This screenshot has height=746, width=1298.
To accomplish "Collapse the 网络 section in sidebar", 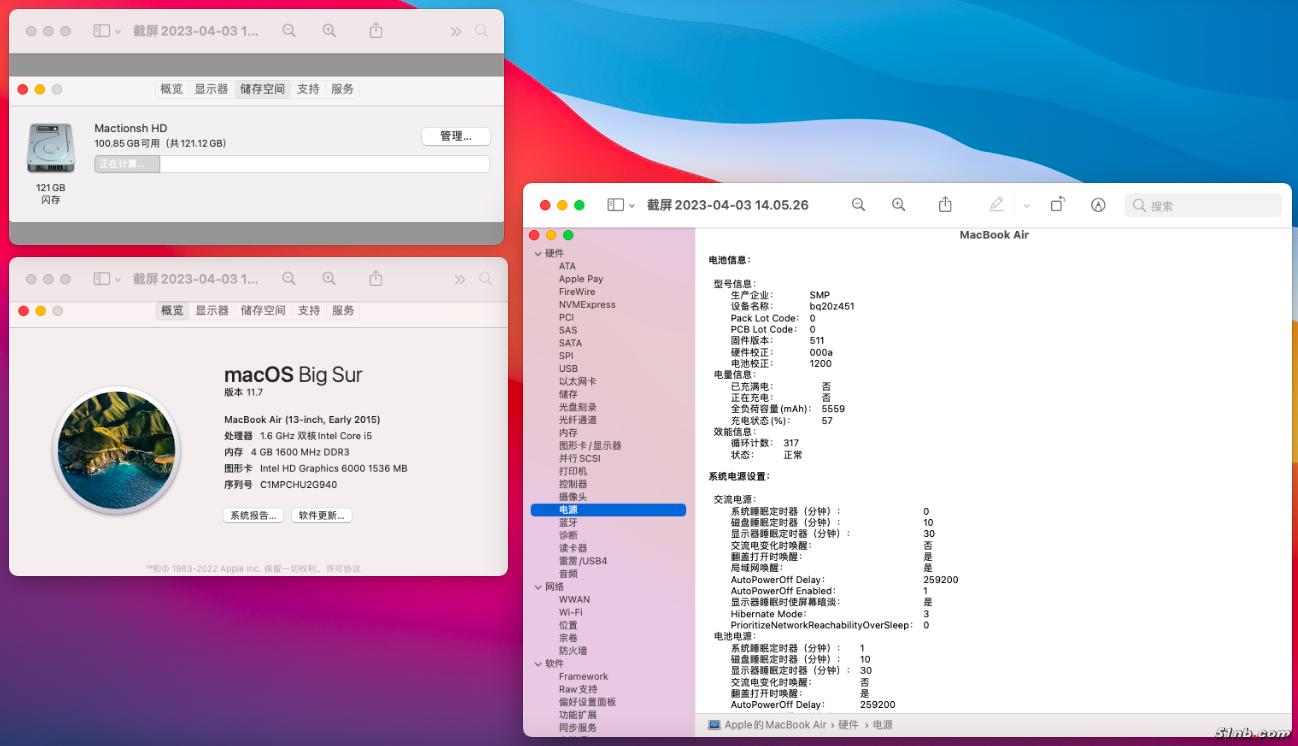I will pos(538,587).
